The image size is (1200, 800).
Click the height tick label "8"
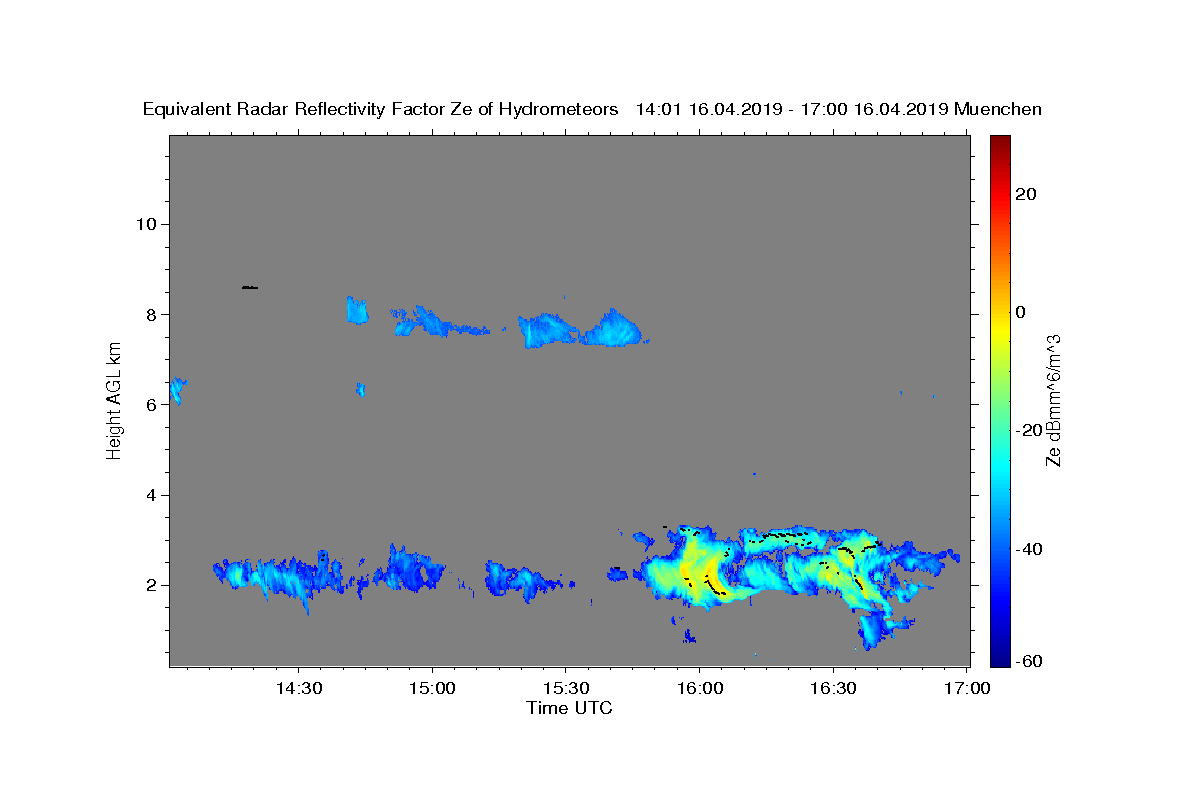(x=150, y=314)
